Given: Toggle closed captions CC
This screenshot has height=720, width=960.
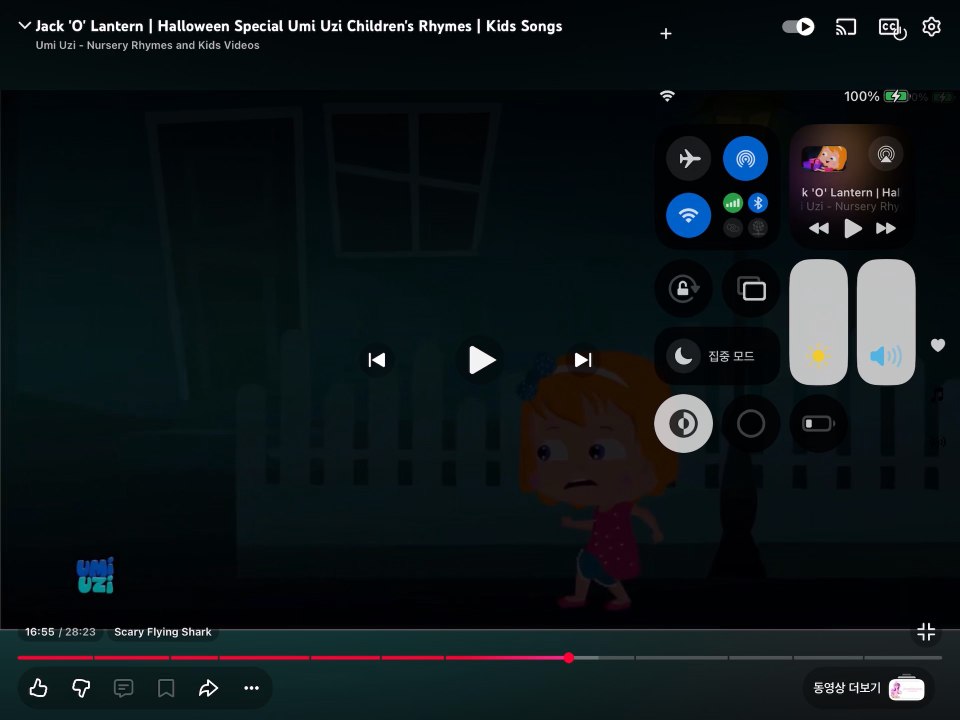Looking at the screenshot, I should point(891,28).
